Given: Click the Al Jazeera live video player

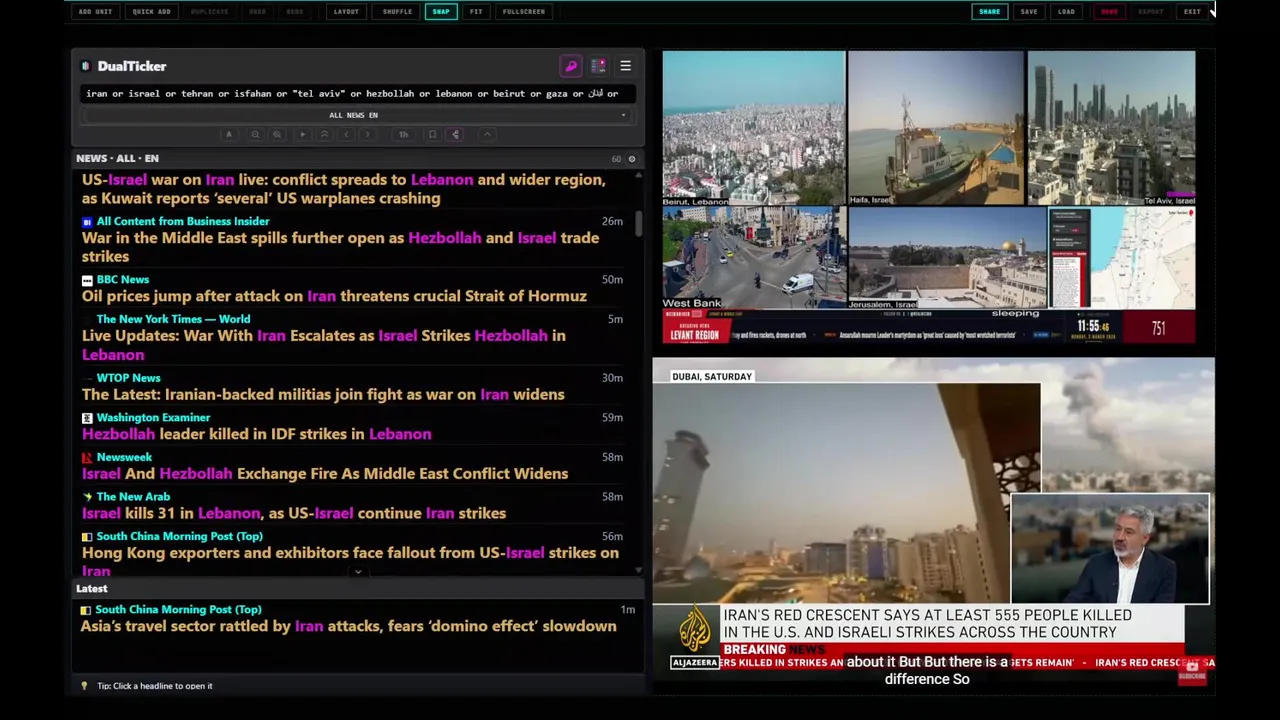Looking at the screenshot, I should 934,525.
